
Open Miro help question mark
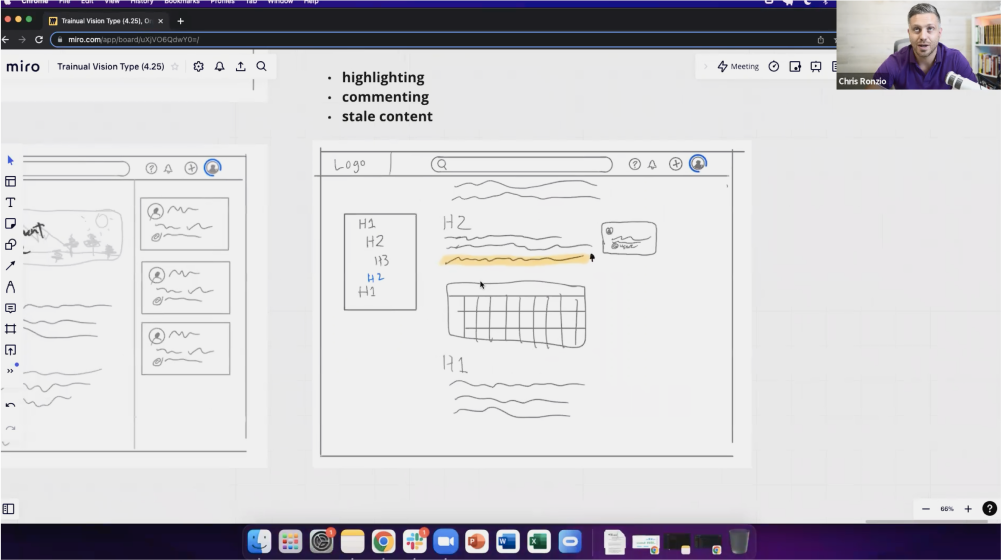(989, 509)
